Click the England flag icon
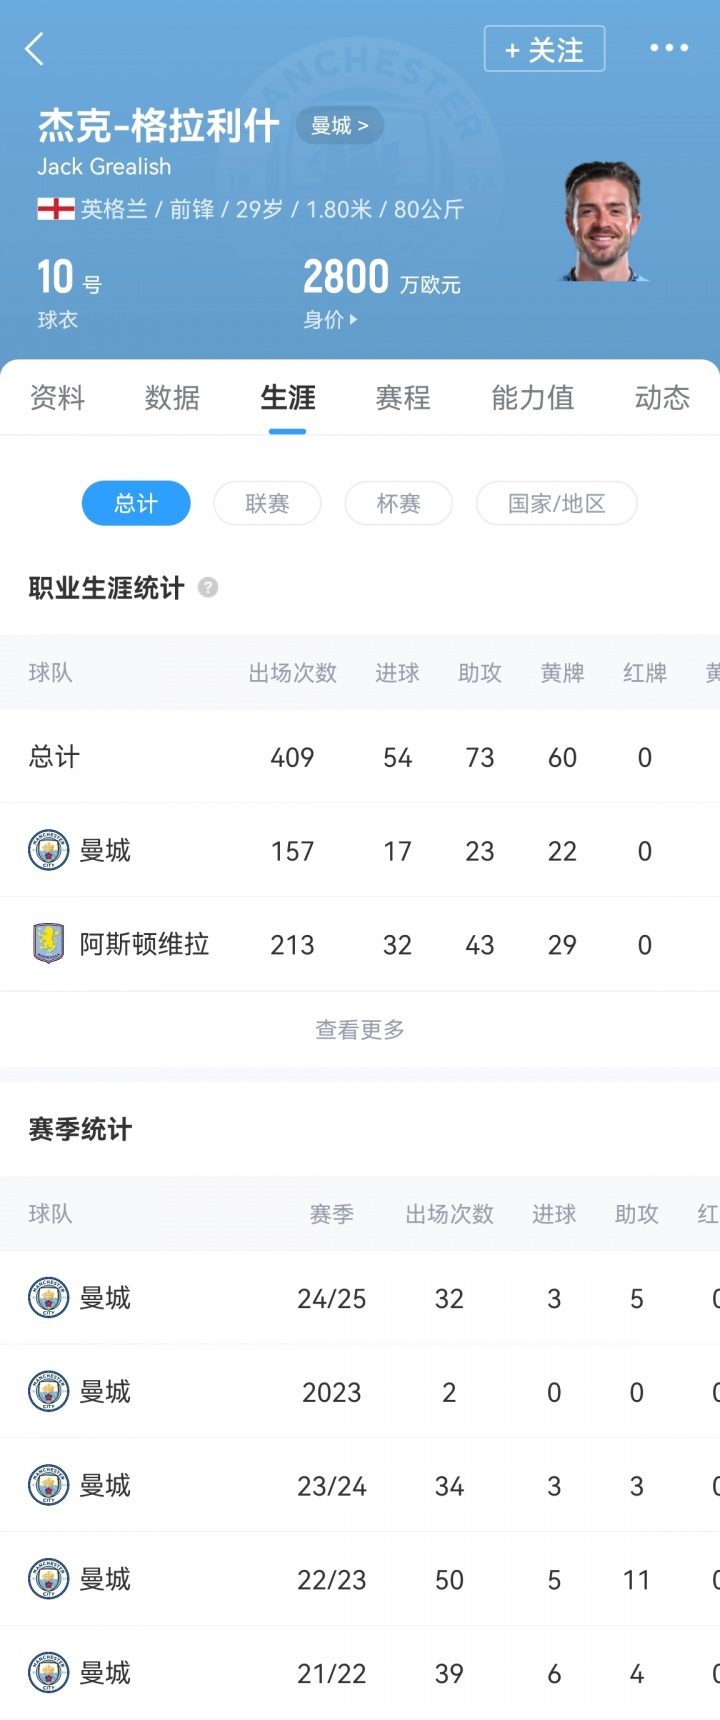The height and width of the screenshot is (1720, 720). coord(56,209)
